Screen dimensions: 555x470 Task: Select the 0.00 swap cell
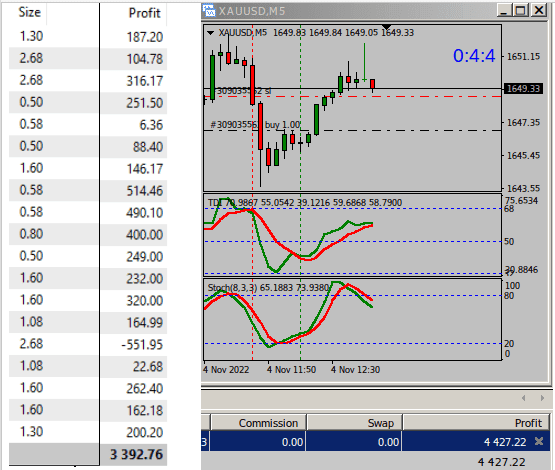coord(354,442)
